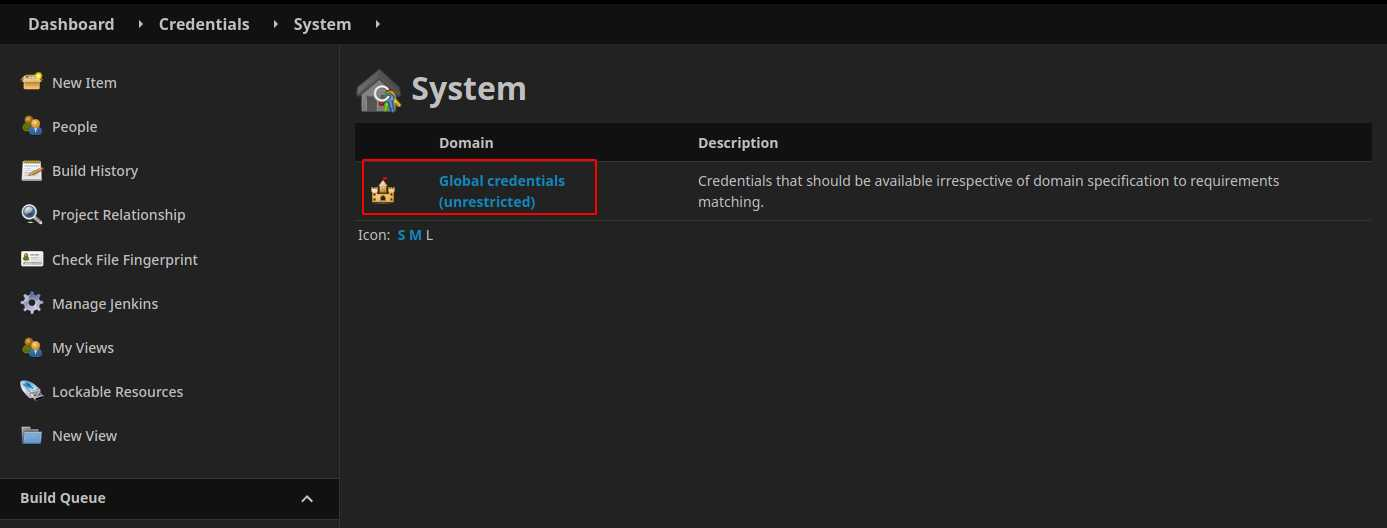The height and width of the screenshot is (528, 1387).
Task: Open the New Item link
Action: tap(84, 83)
